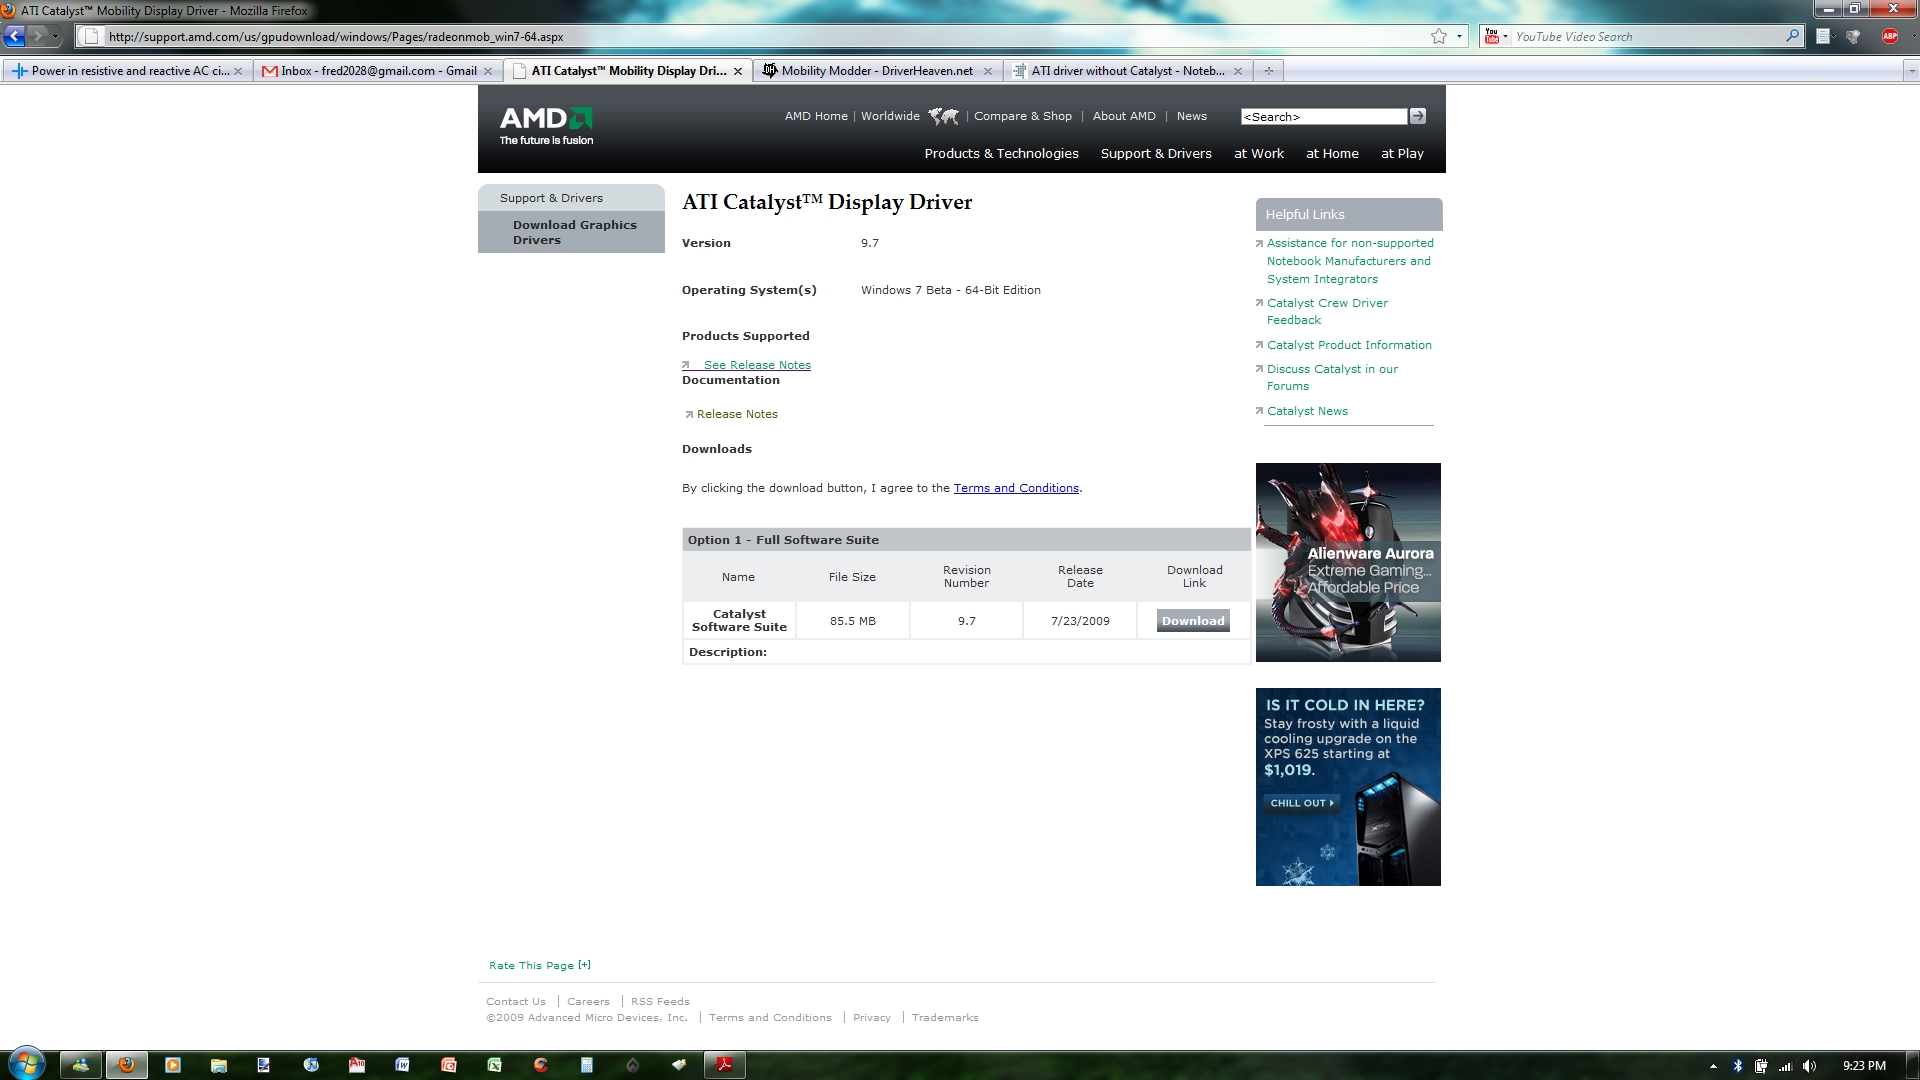Open Assistance for non-supported Notebook Manufacturers link
1920x1080 pixels.
[1350, 261]
